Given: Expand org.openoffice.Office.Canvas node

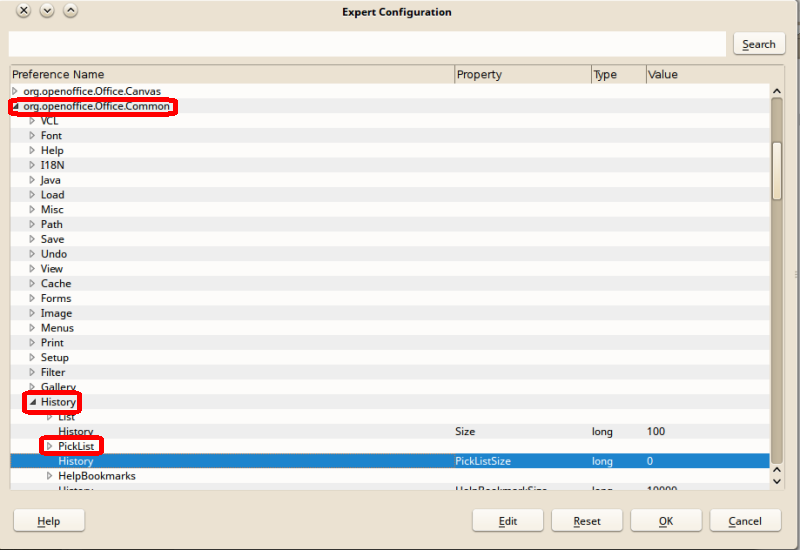Looking at the screenshot, I should 15,91.
